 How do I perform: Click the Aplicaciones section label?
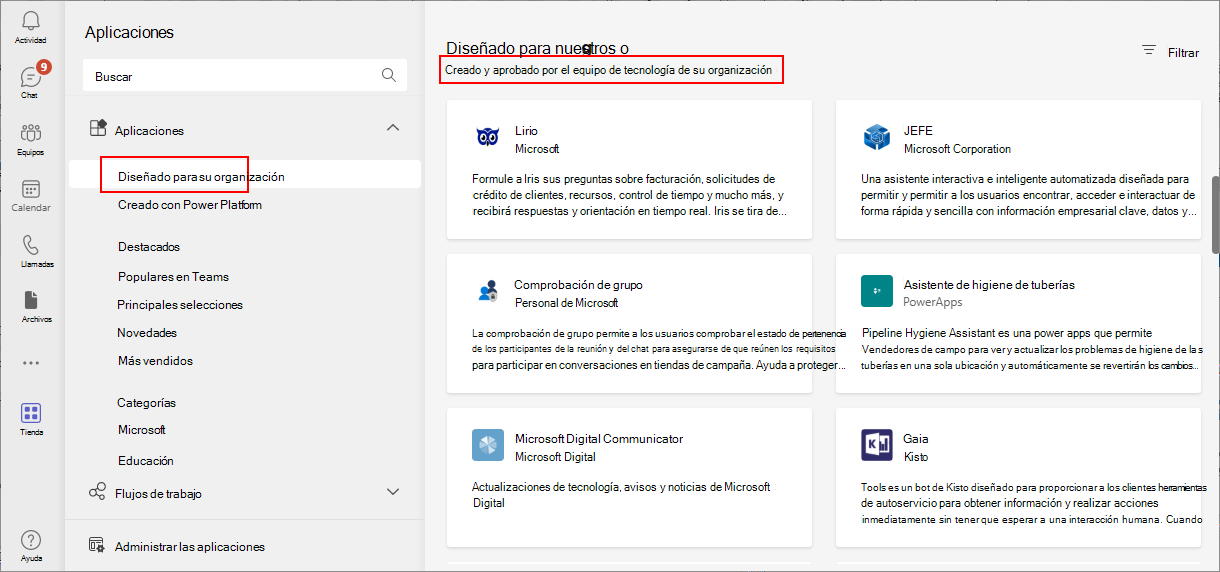point(149,131)
